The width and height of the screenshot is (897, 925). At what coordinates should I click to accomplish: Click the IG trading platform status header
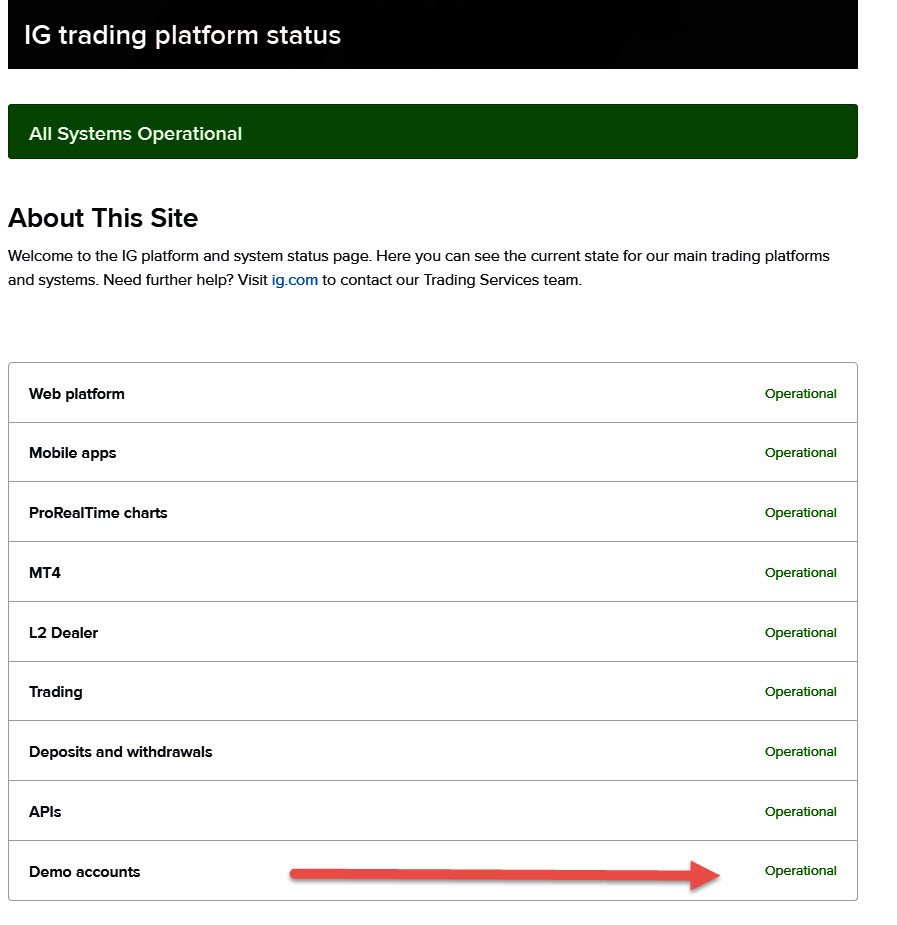tap(182, 36)
